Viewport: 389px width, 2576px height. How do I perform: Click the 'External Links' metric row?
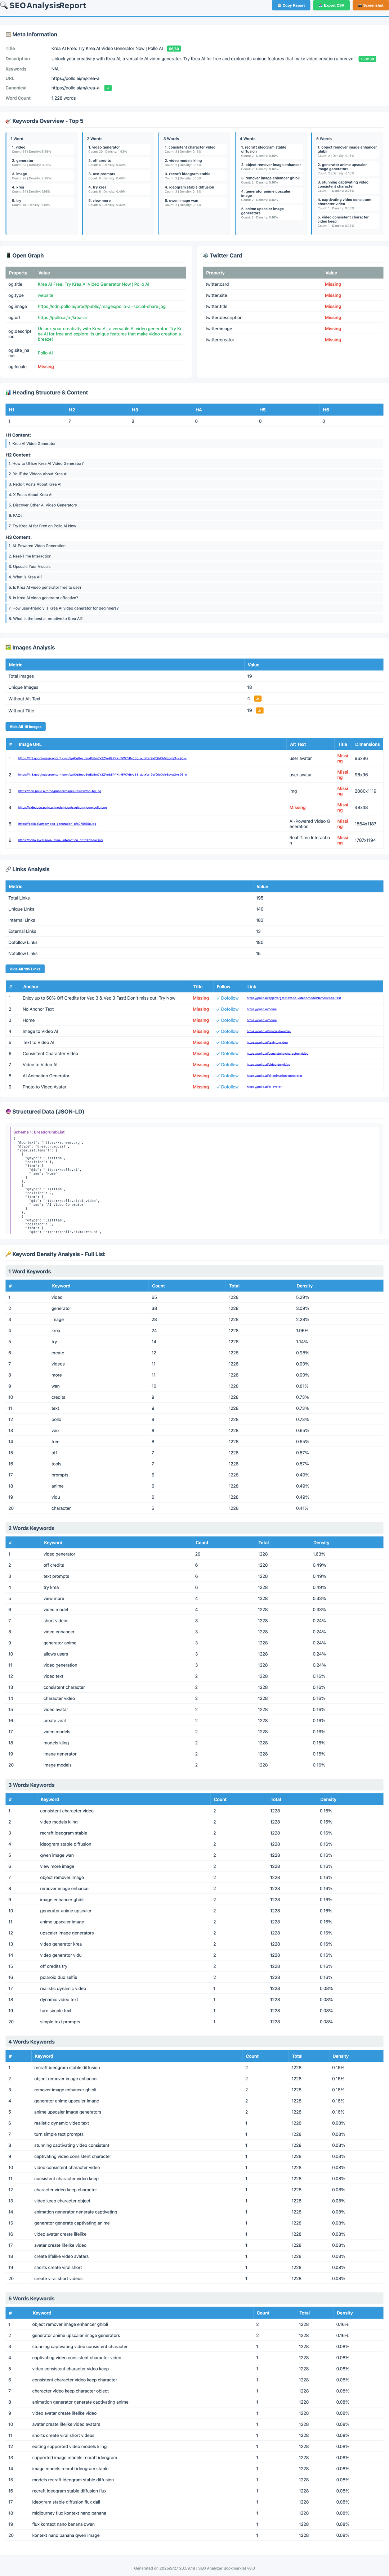(194, 931)
